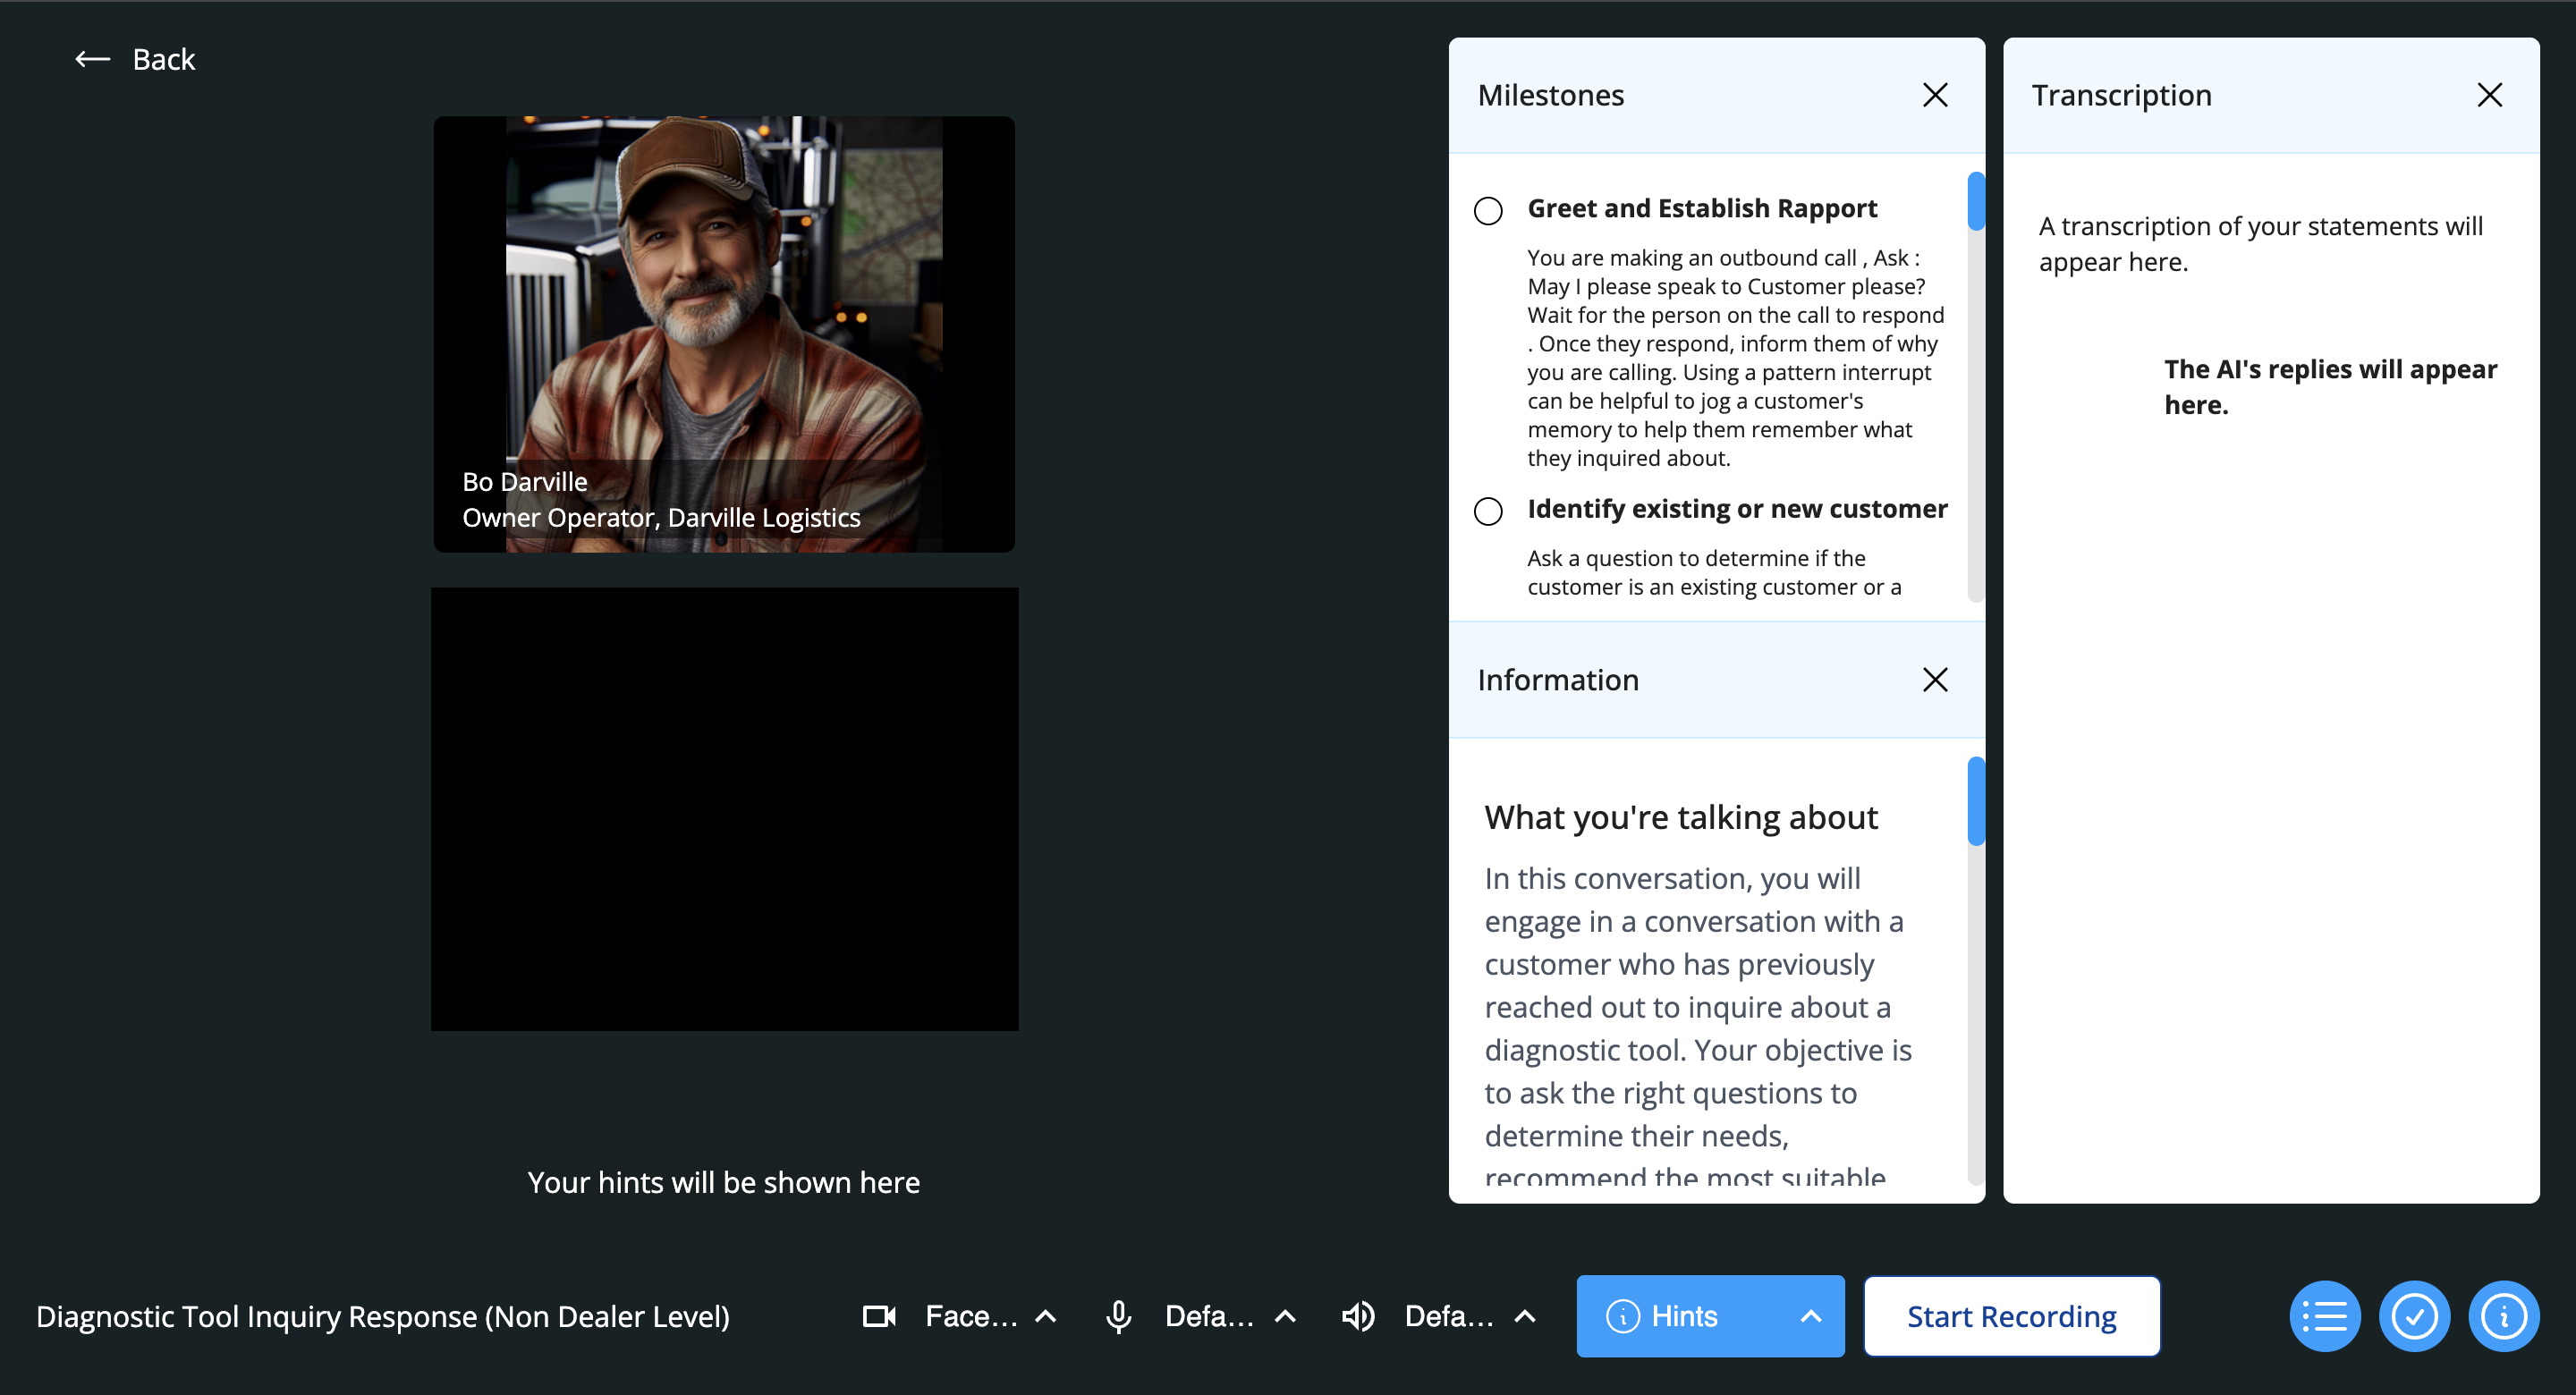Mark Identify existing or new customer milestone
Image resolution: width=2576 pixels, height=1395 pixels.
coord(1488,511)
